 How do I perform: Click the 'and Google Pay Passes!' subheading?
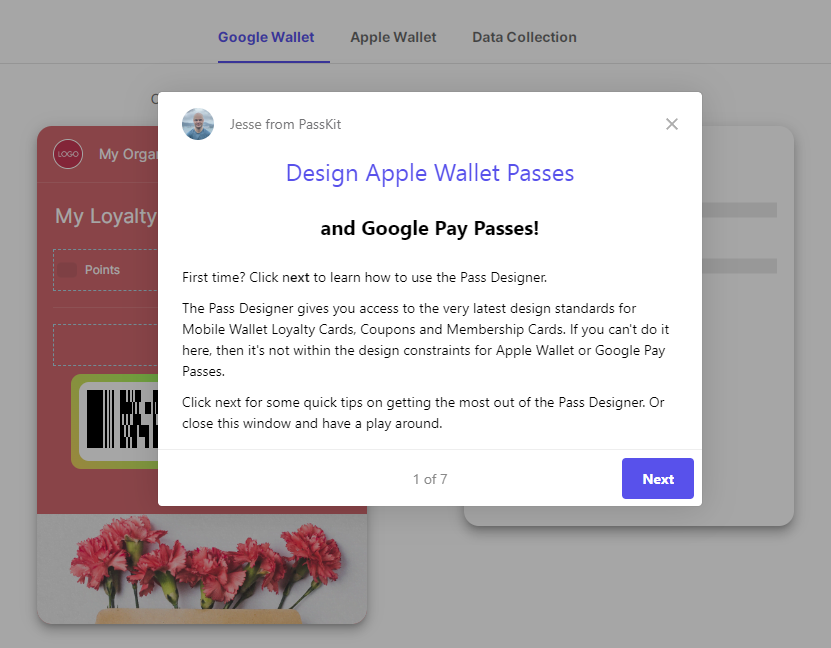[430, 228]
